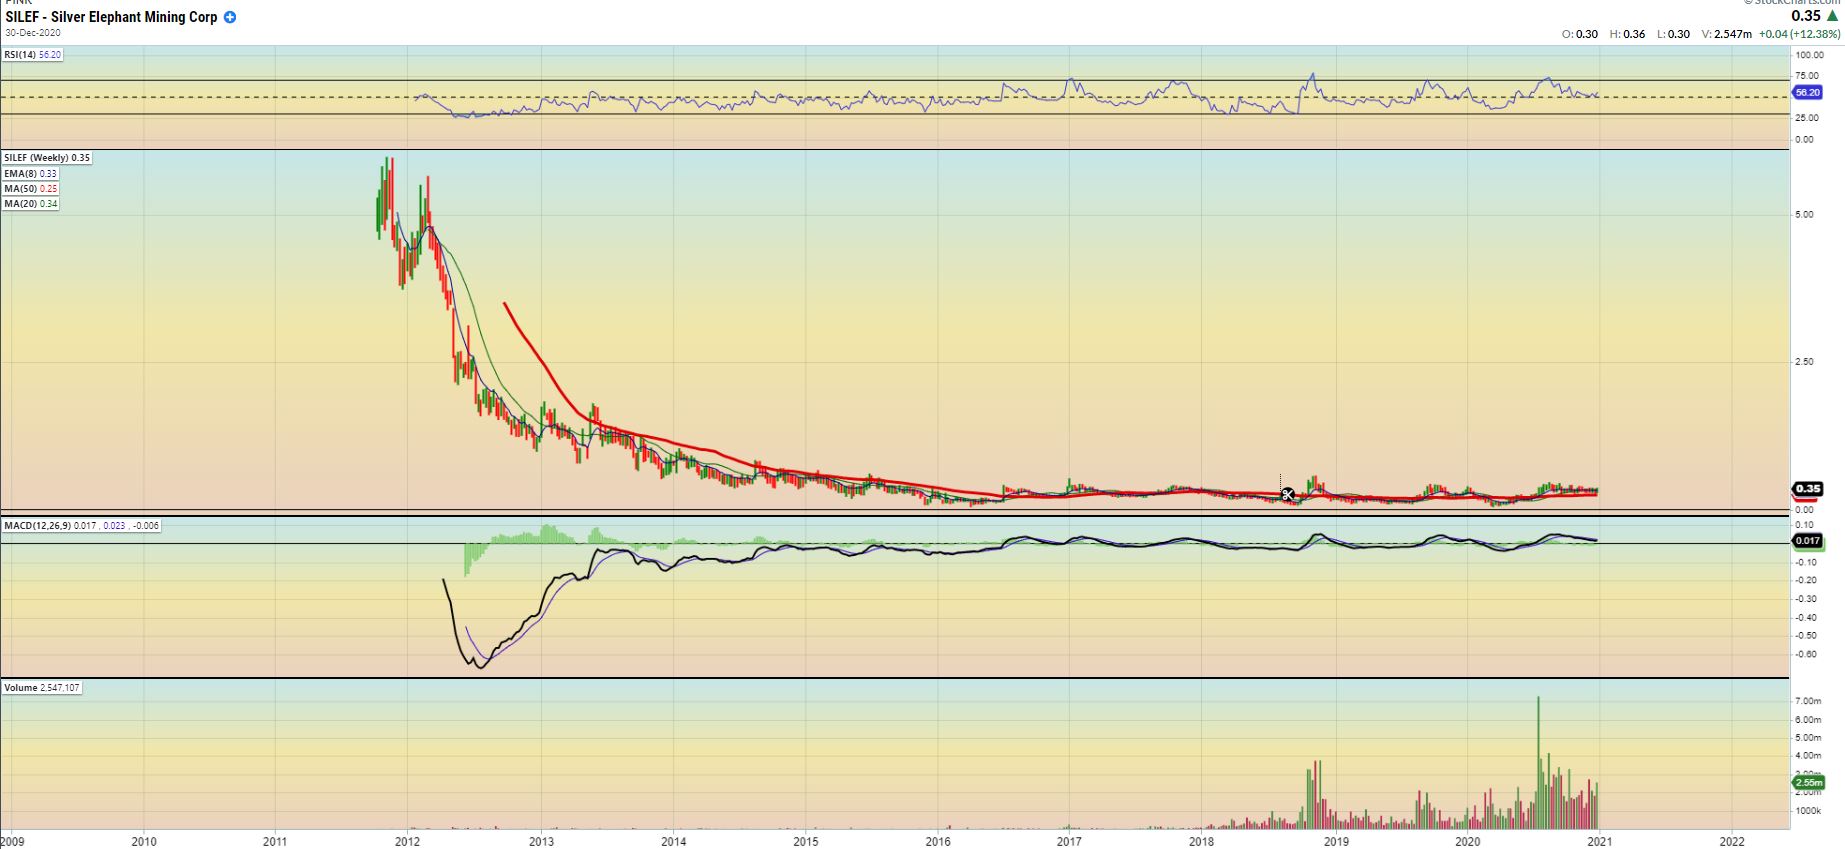This screenshot has width=1845, height=849.
Task: Click the 2.50 price axis label
Action: coord(1804,362)
